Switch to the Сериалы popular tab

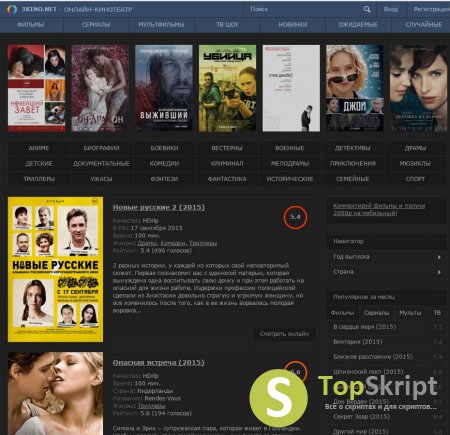click(x=376, y=313)
